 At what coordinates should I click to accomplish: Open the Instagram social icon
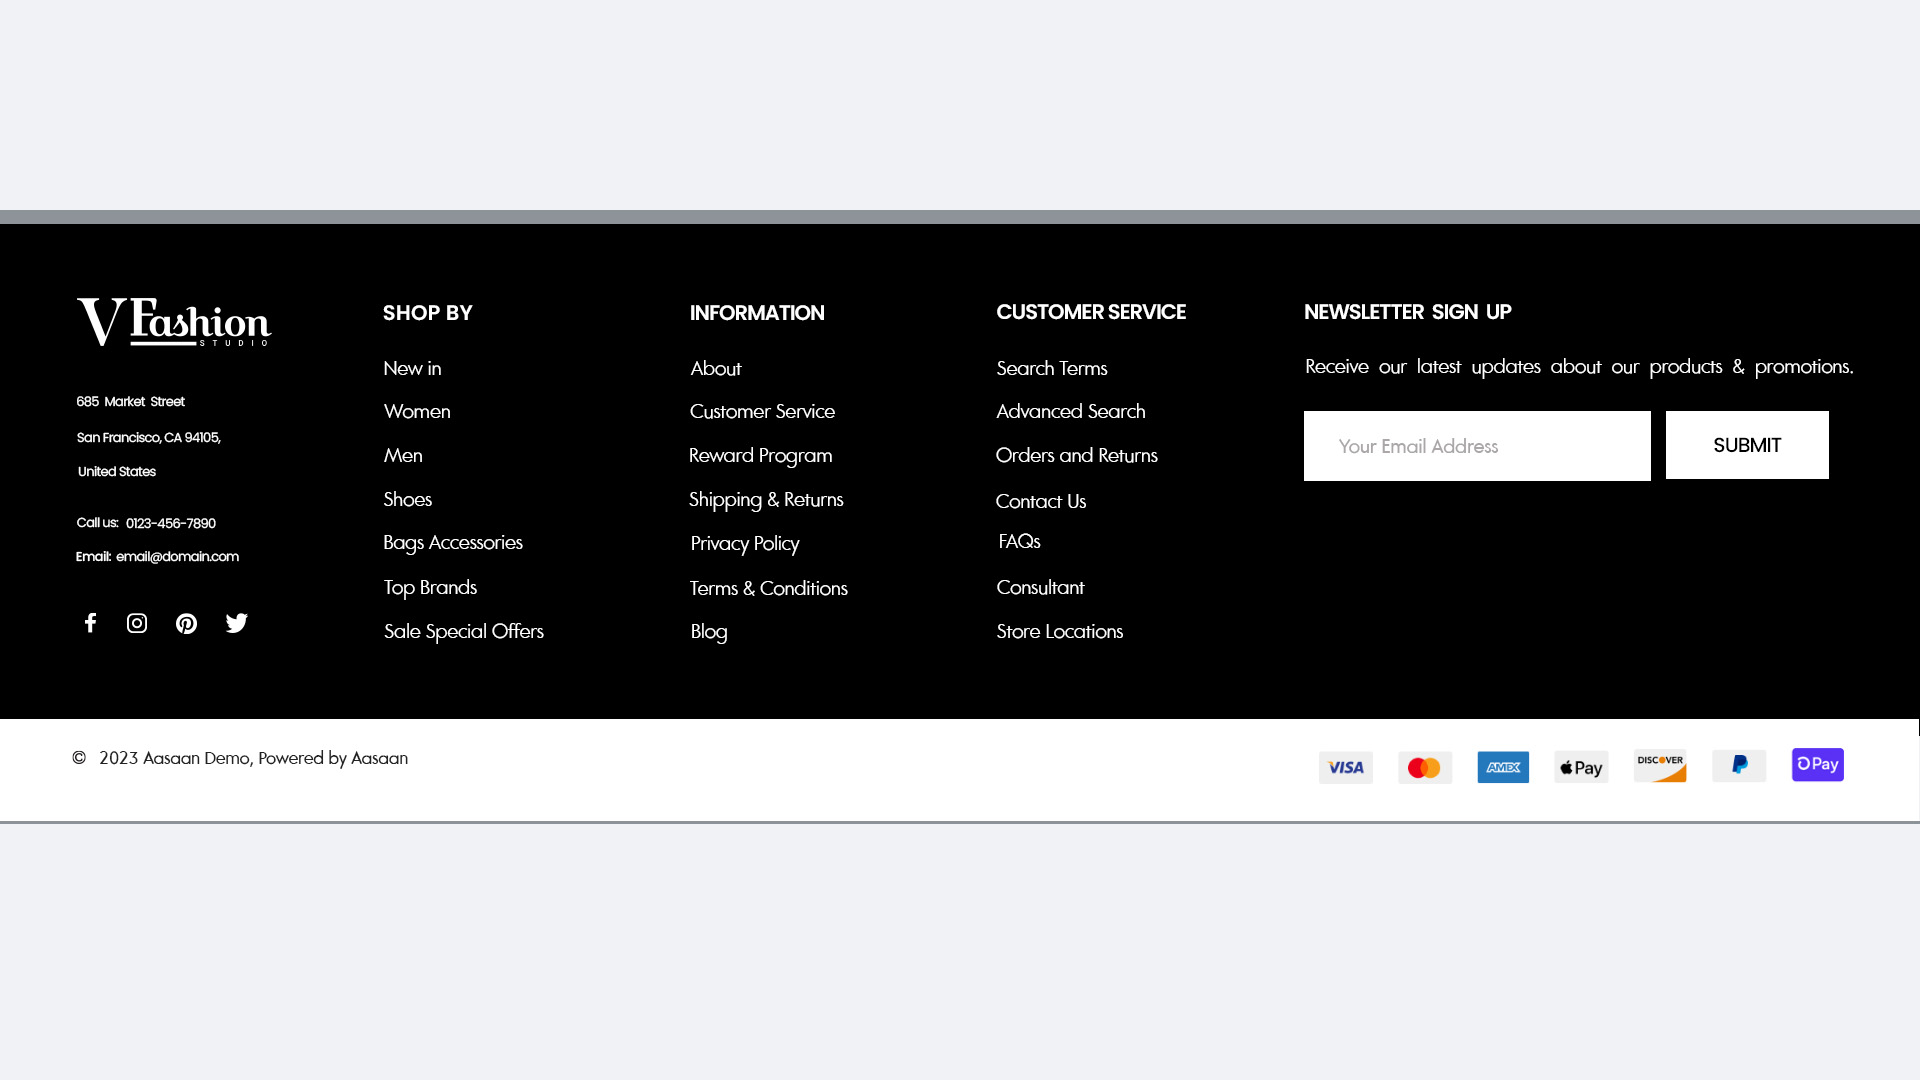coord(137,623)
